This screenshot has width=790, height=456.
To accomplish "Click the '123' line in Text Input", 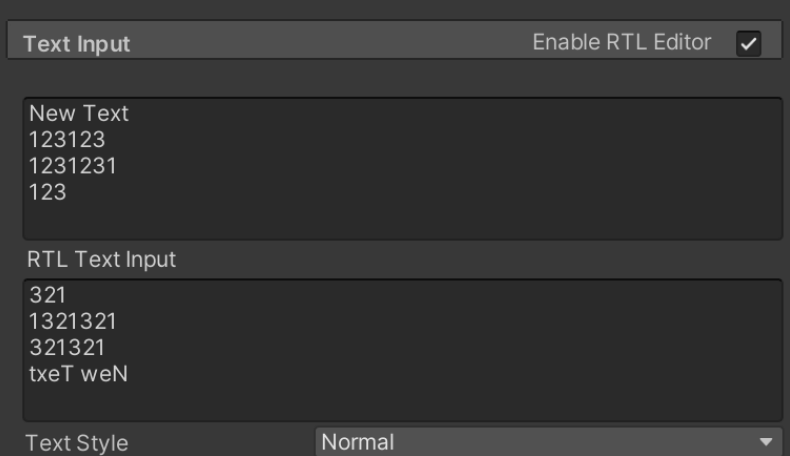I will pyautogui.click(x=48, y=192).
